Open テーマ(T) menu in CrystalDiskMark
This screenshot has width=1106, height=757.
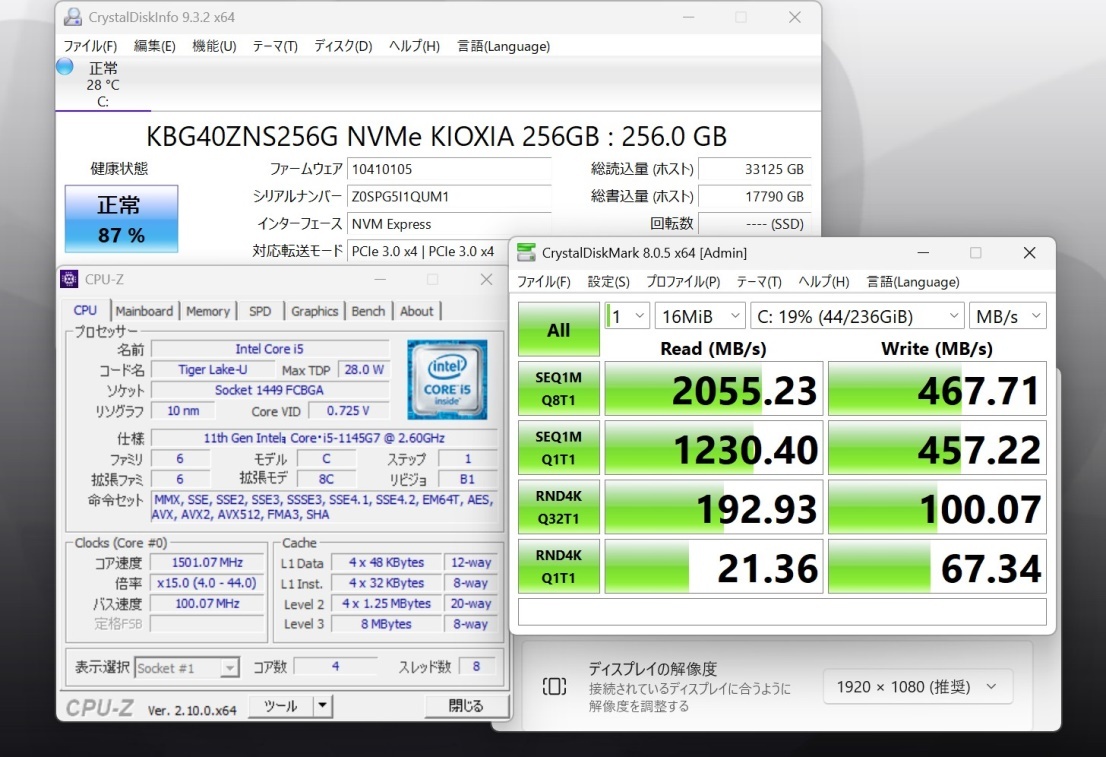point(759,282)
